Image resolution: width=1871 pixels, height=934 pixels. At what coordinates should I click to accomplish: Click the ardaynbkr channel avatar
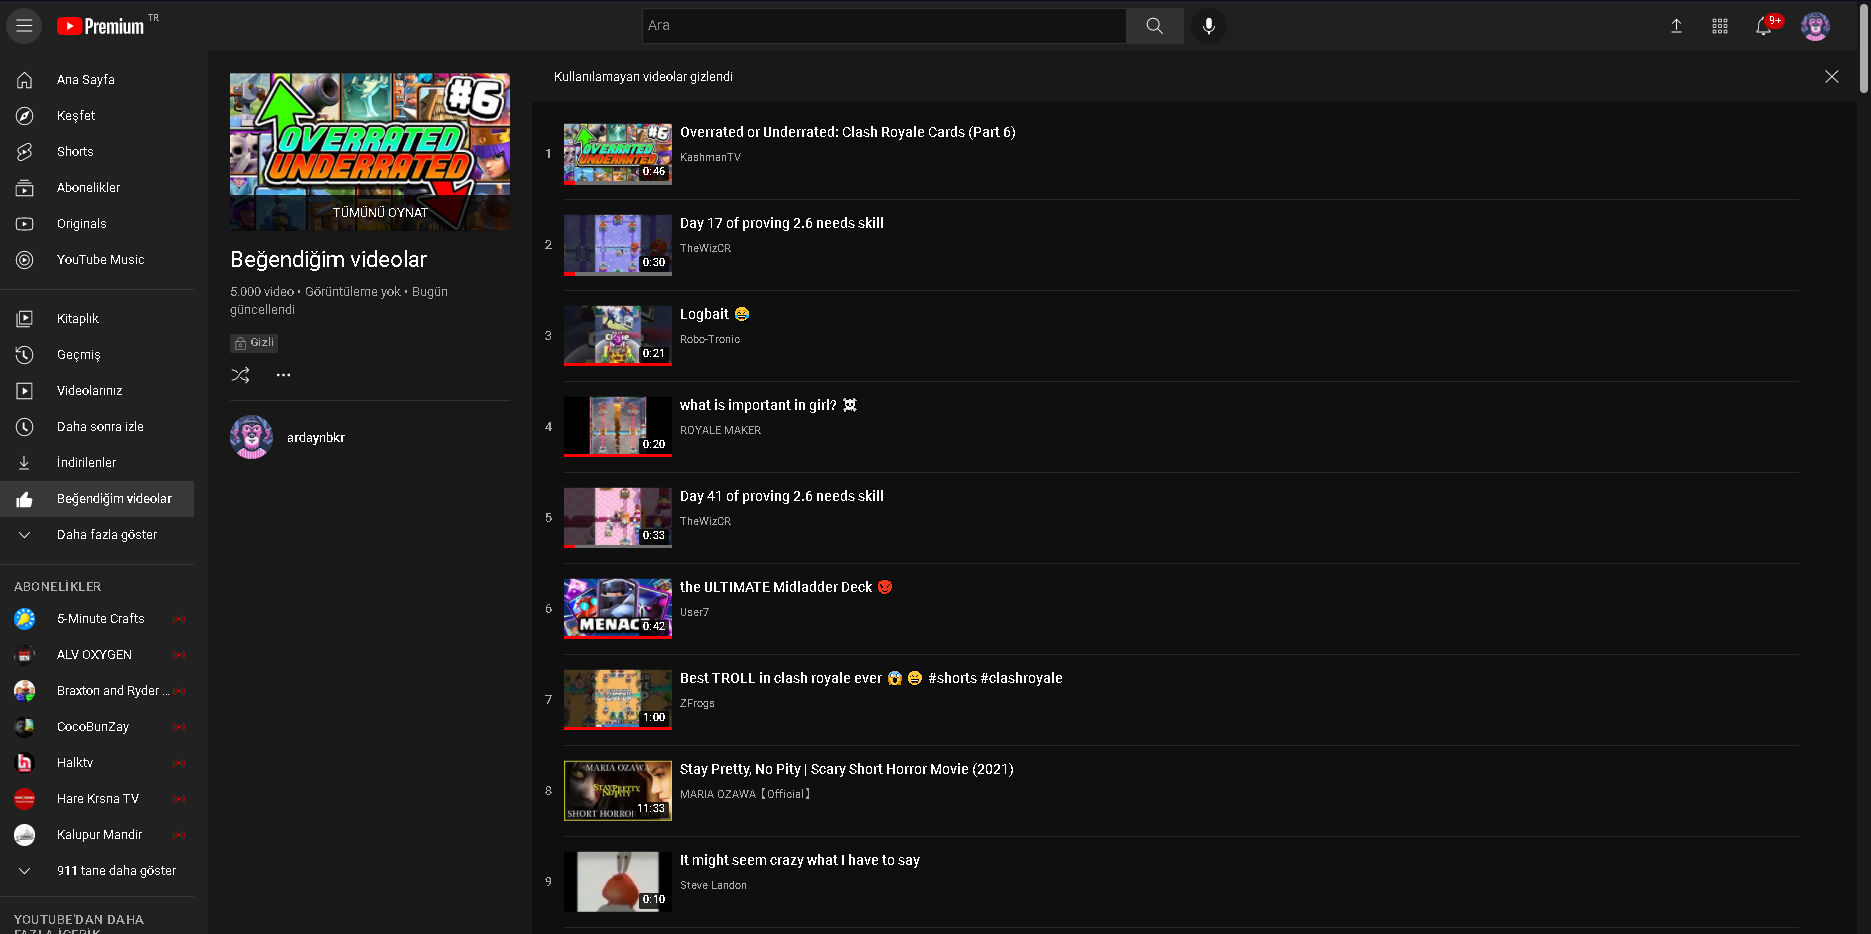coord(251,437)
